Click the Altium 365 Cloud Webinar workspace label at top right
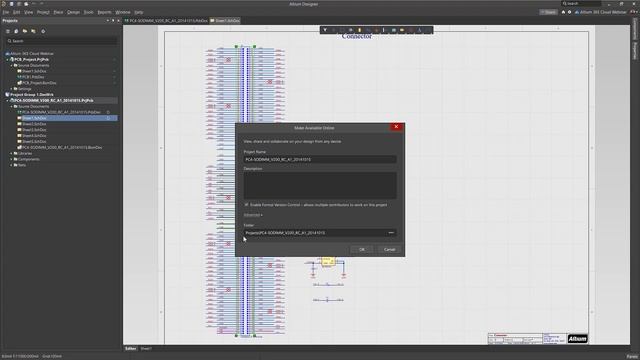 point(600,12)
